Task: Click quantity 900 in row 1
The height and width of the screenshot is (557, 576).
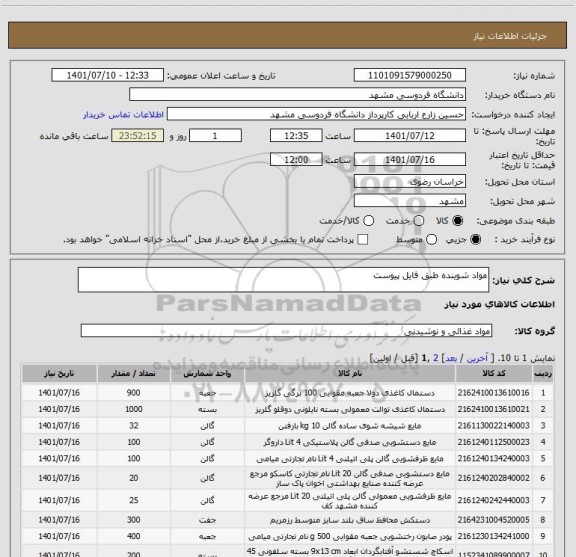Action: click(x=134, y=393)
